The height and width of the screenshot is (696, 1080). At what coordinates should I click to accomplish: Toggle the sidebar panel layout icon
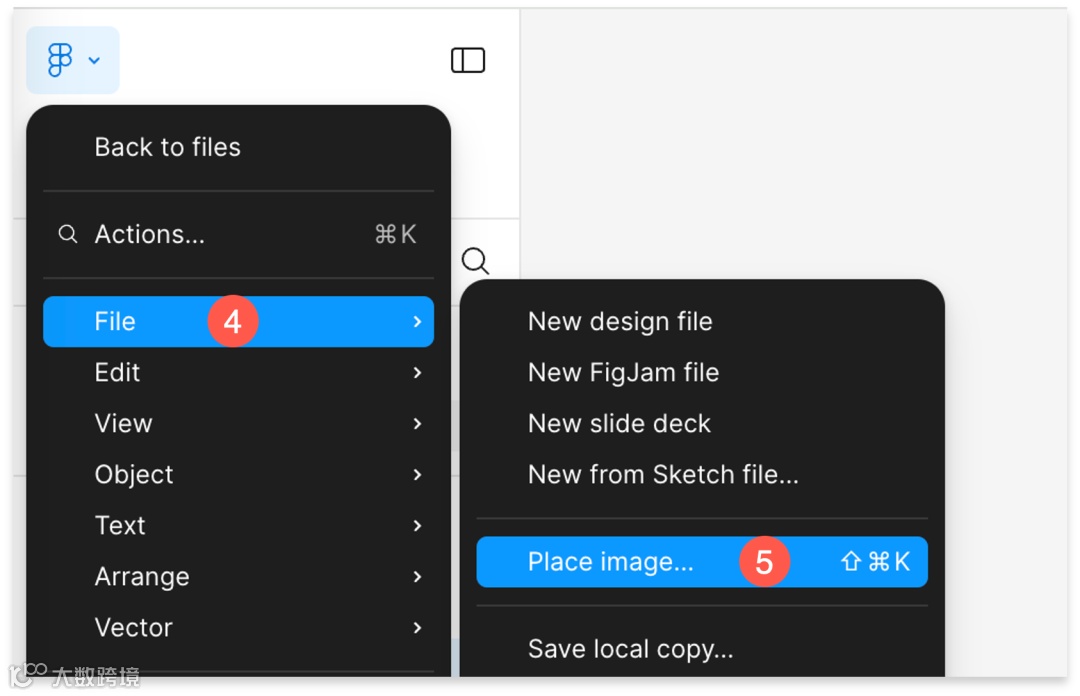point(468,60)
